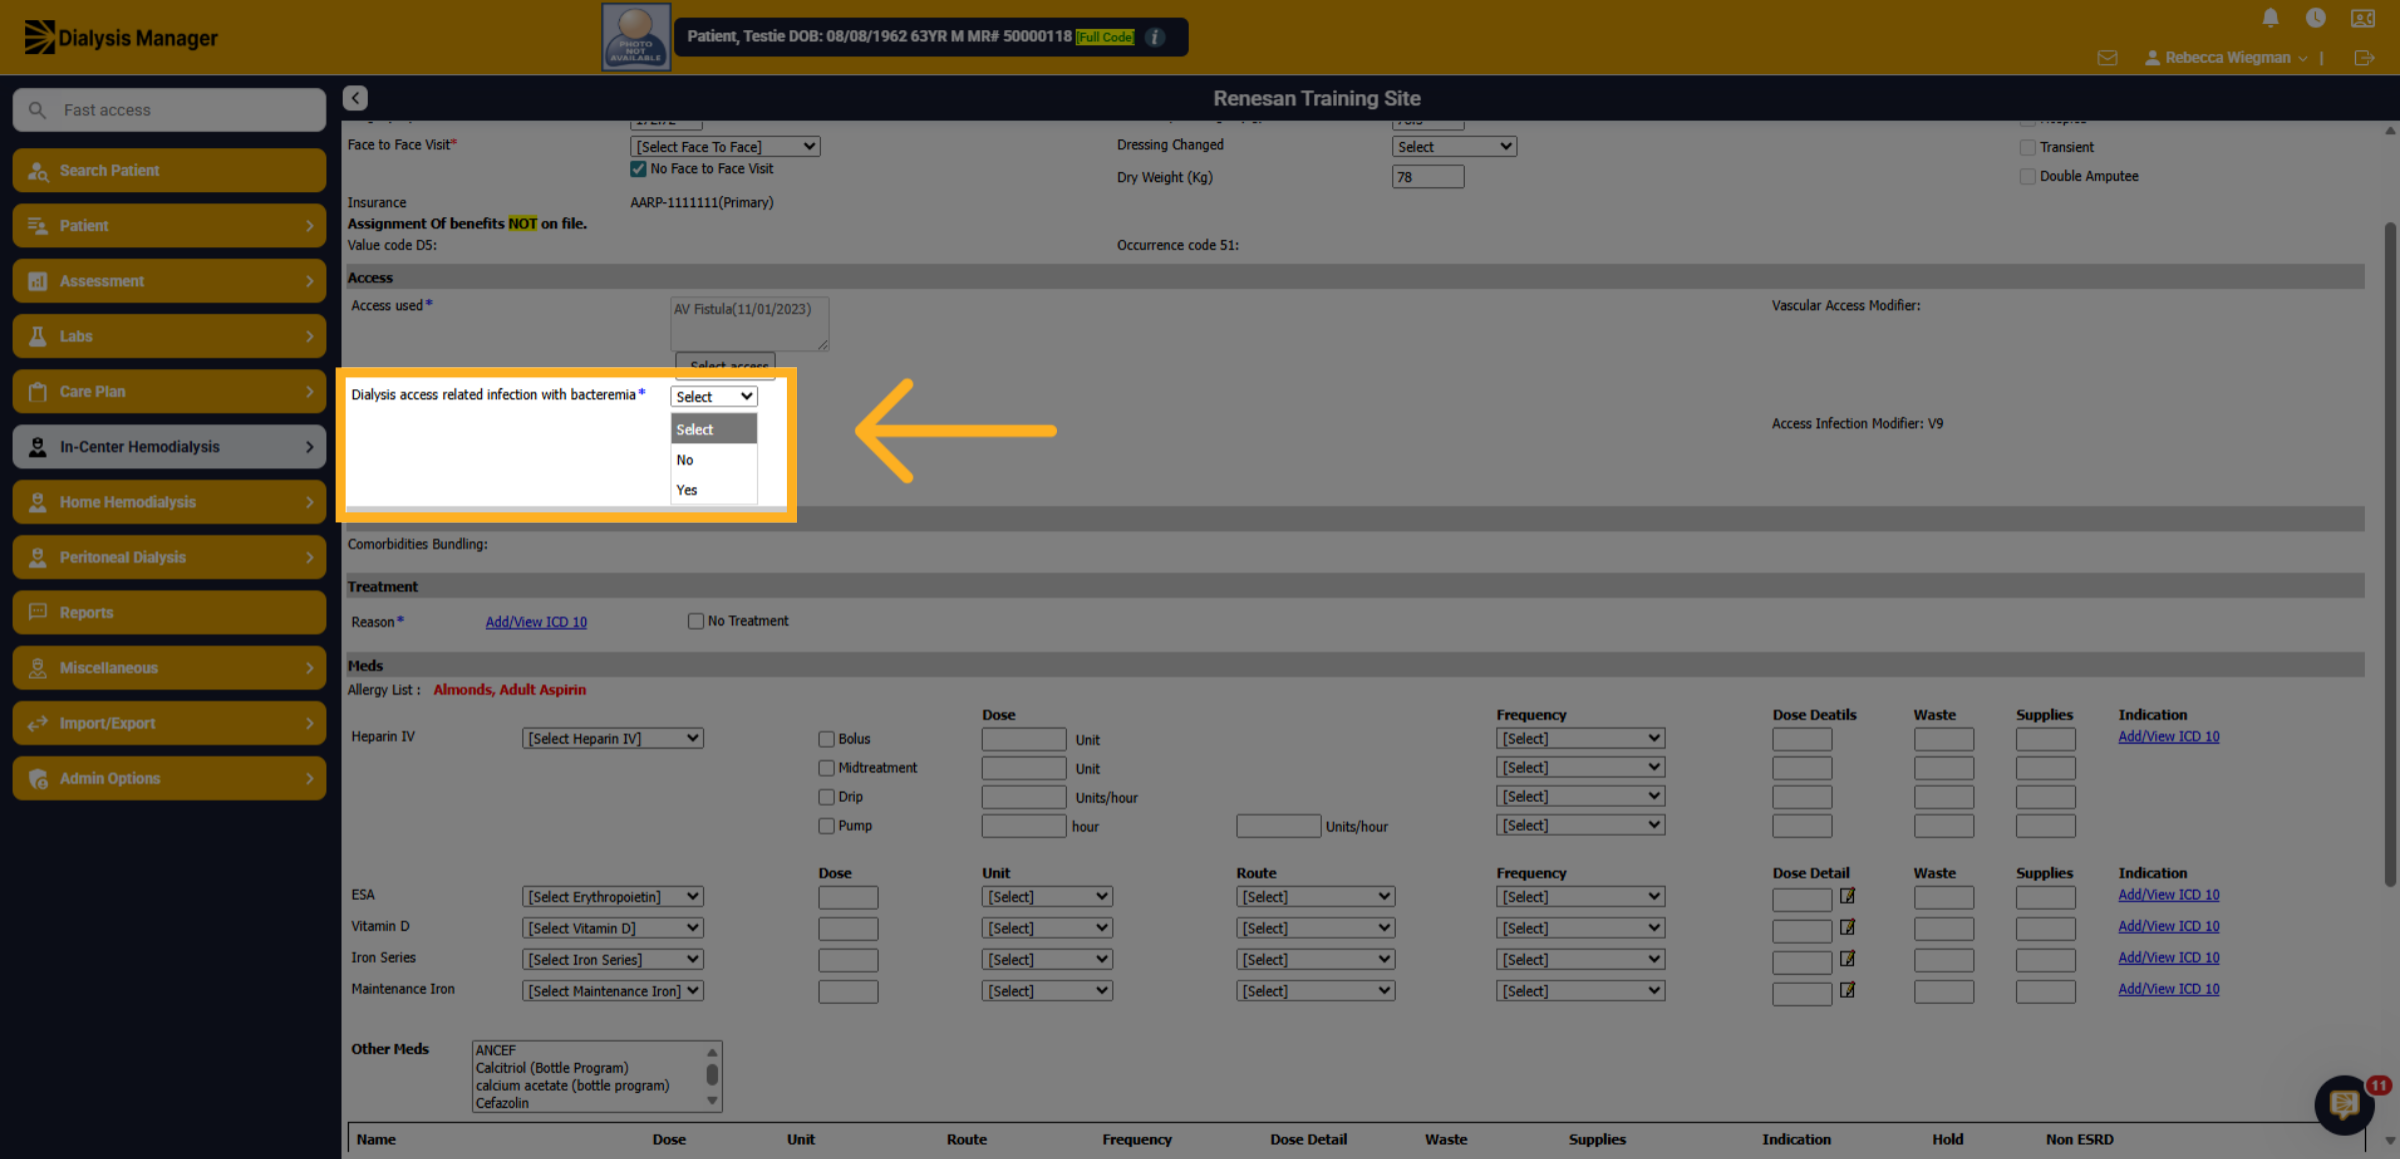Open Search Patient in sidebar
Screen dimensions: 2400x1159
[x=169, y=170]
